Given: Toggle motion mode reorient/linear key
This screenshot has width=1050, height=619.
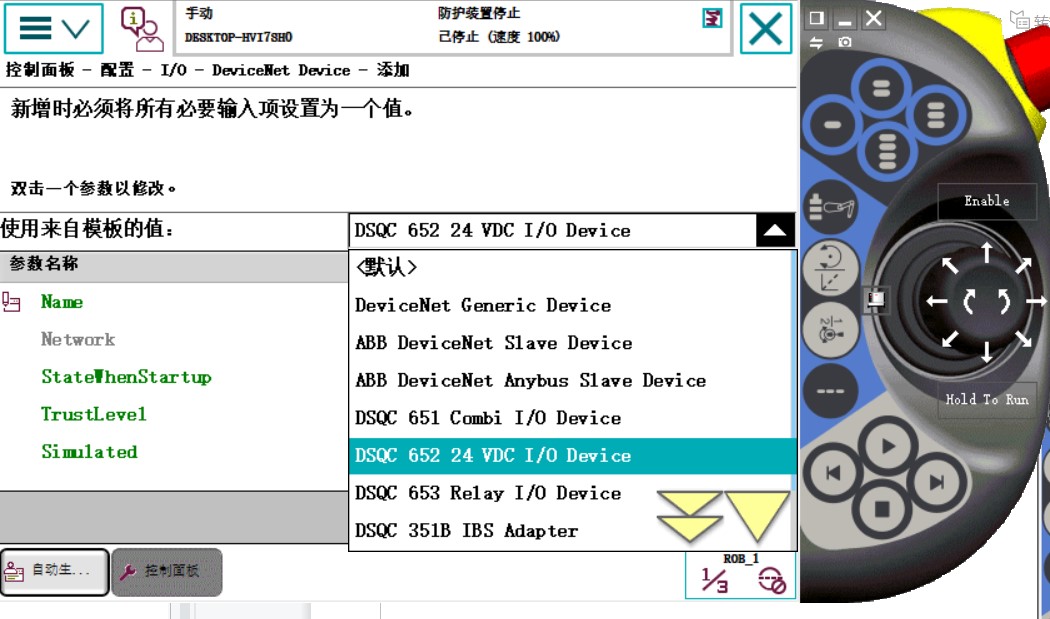Looking at the screenshot, I should 830,268.
